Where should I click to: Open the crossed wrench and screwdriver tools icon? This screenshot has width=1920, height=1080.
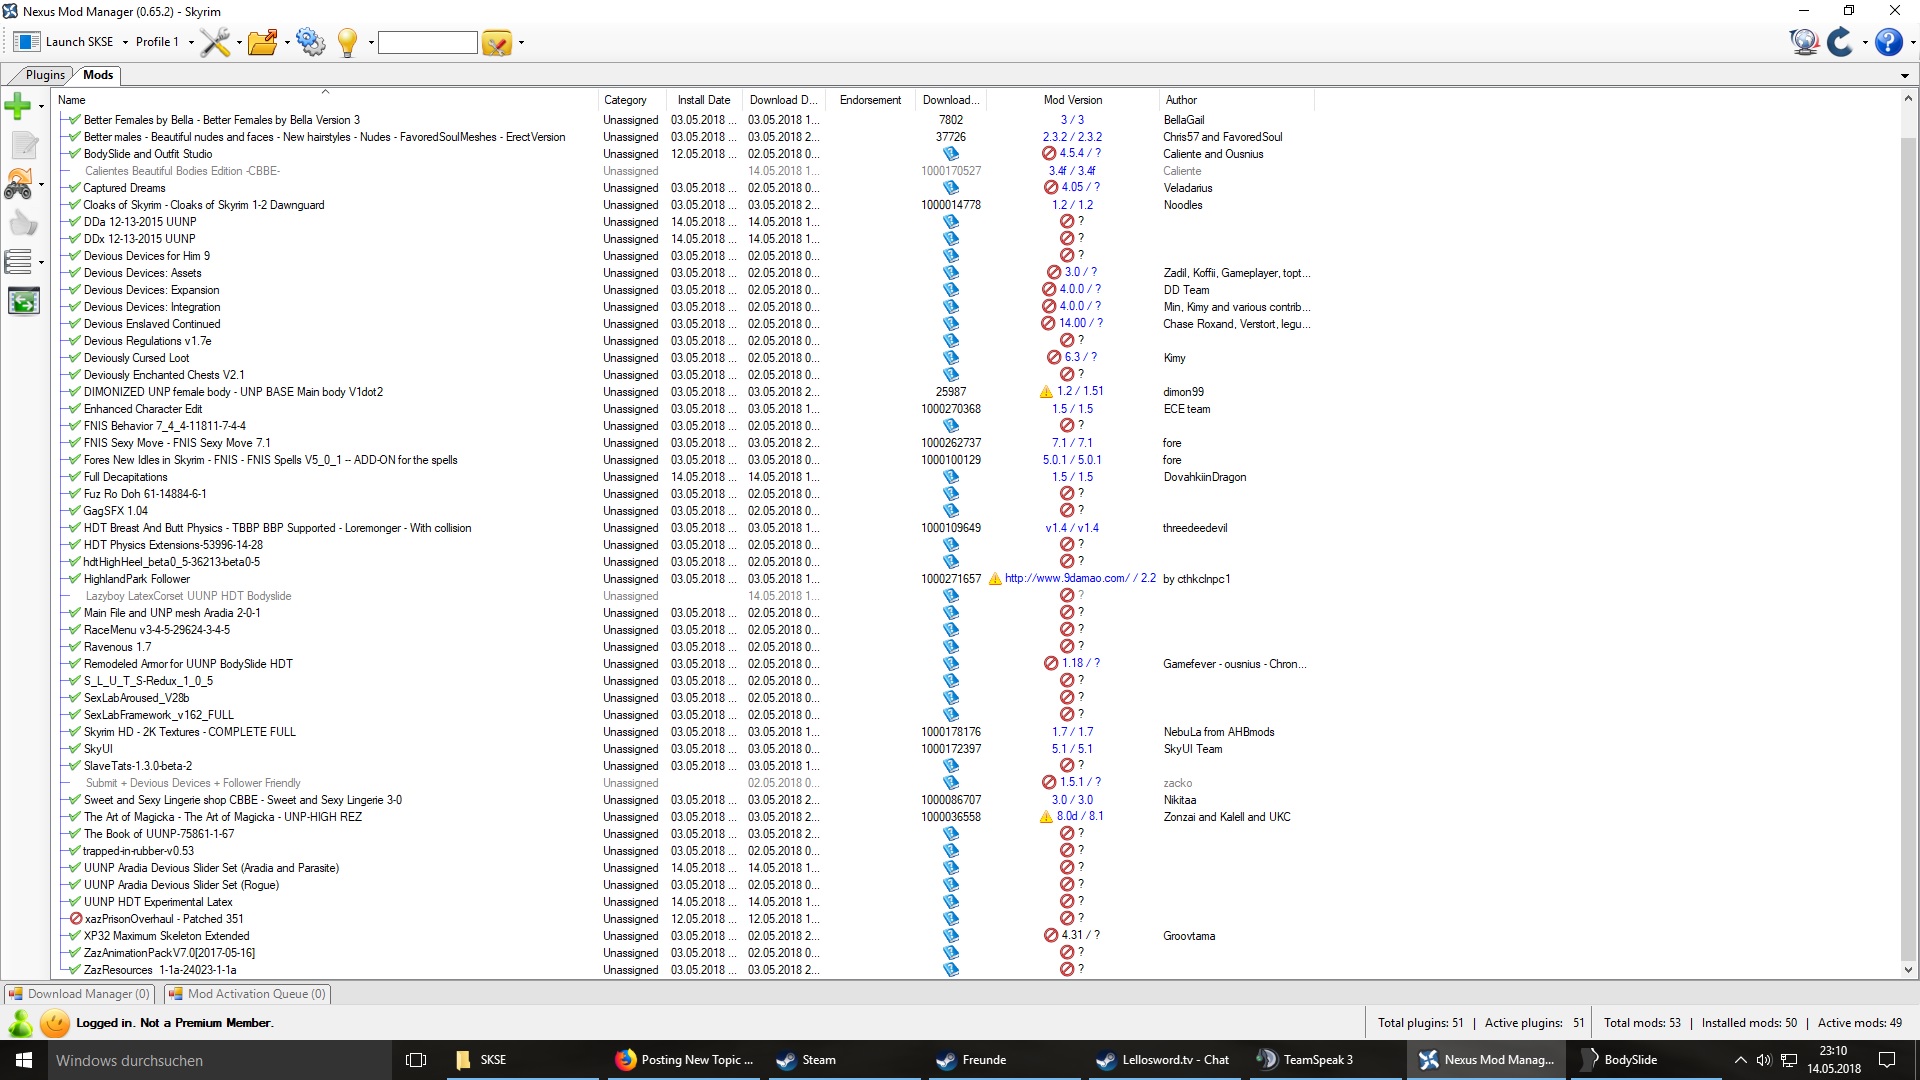coord(214,42)
